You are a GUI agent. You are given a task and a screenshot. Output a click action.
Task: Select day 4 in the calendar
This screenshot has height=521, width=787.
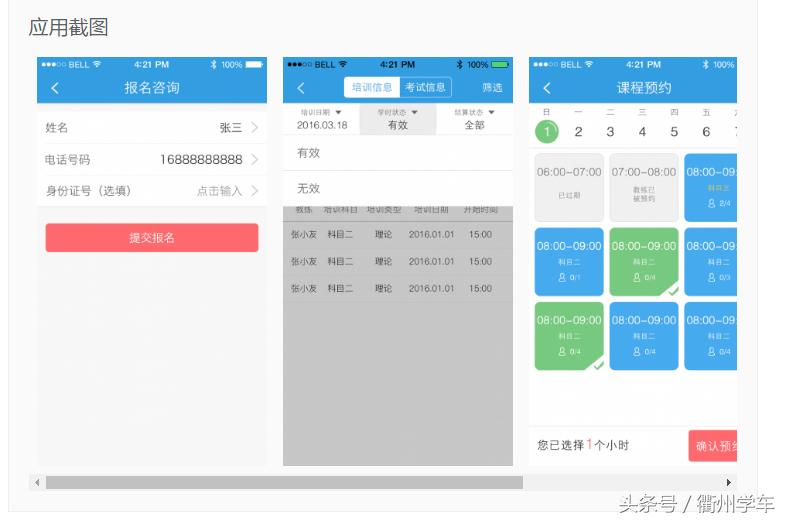coord(642,132)
